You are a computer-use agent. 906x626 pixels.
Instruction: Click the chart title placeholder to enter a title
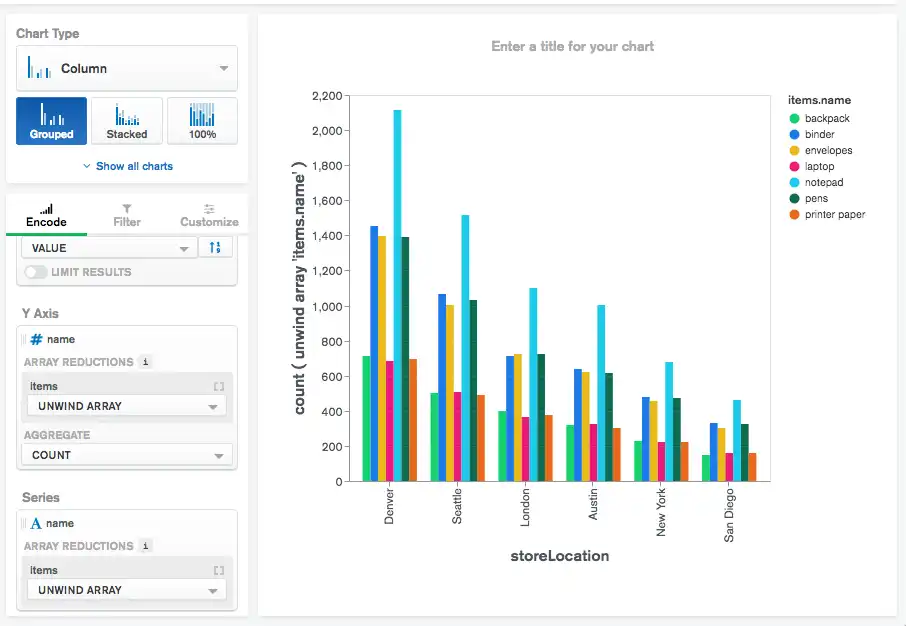tap(571, 47)
